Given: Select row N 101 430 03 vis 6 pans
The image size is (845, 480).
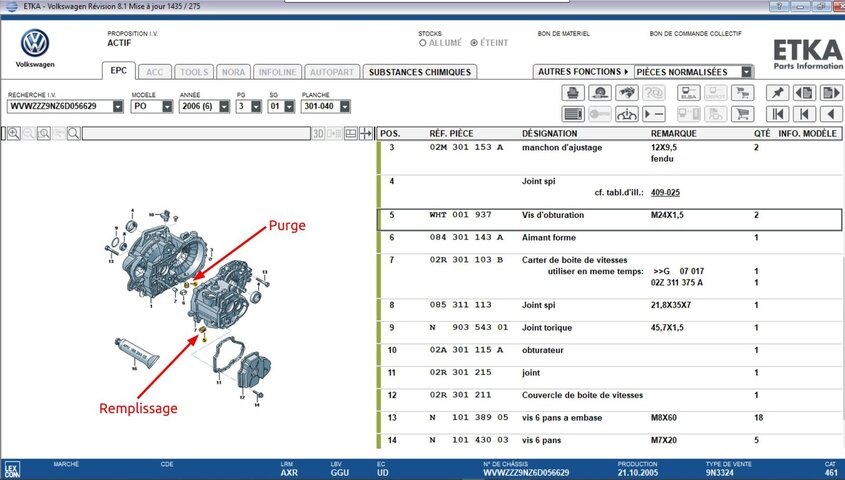Looking at the screenshot, I should pyautogui.click(x=609, y=441).
